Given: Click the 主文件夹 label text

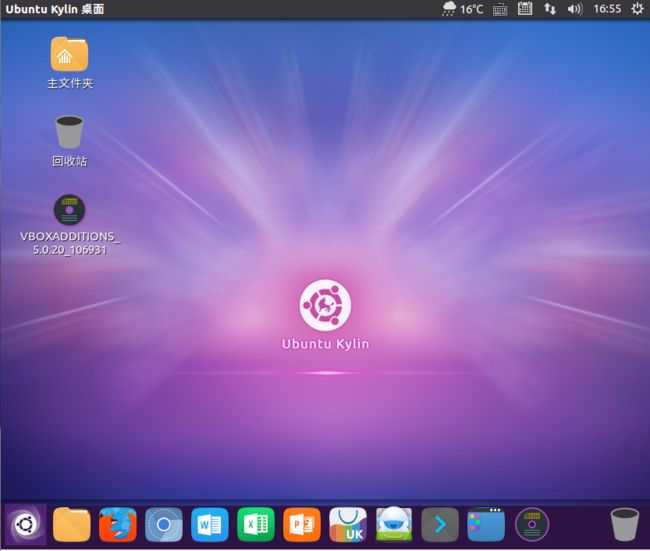Looking at the screenshot, I should tap(70, 83).
